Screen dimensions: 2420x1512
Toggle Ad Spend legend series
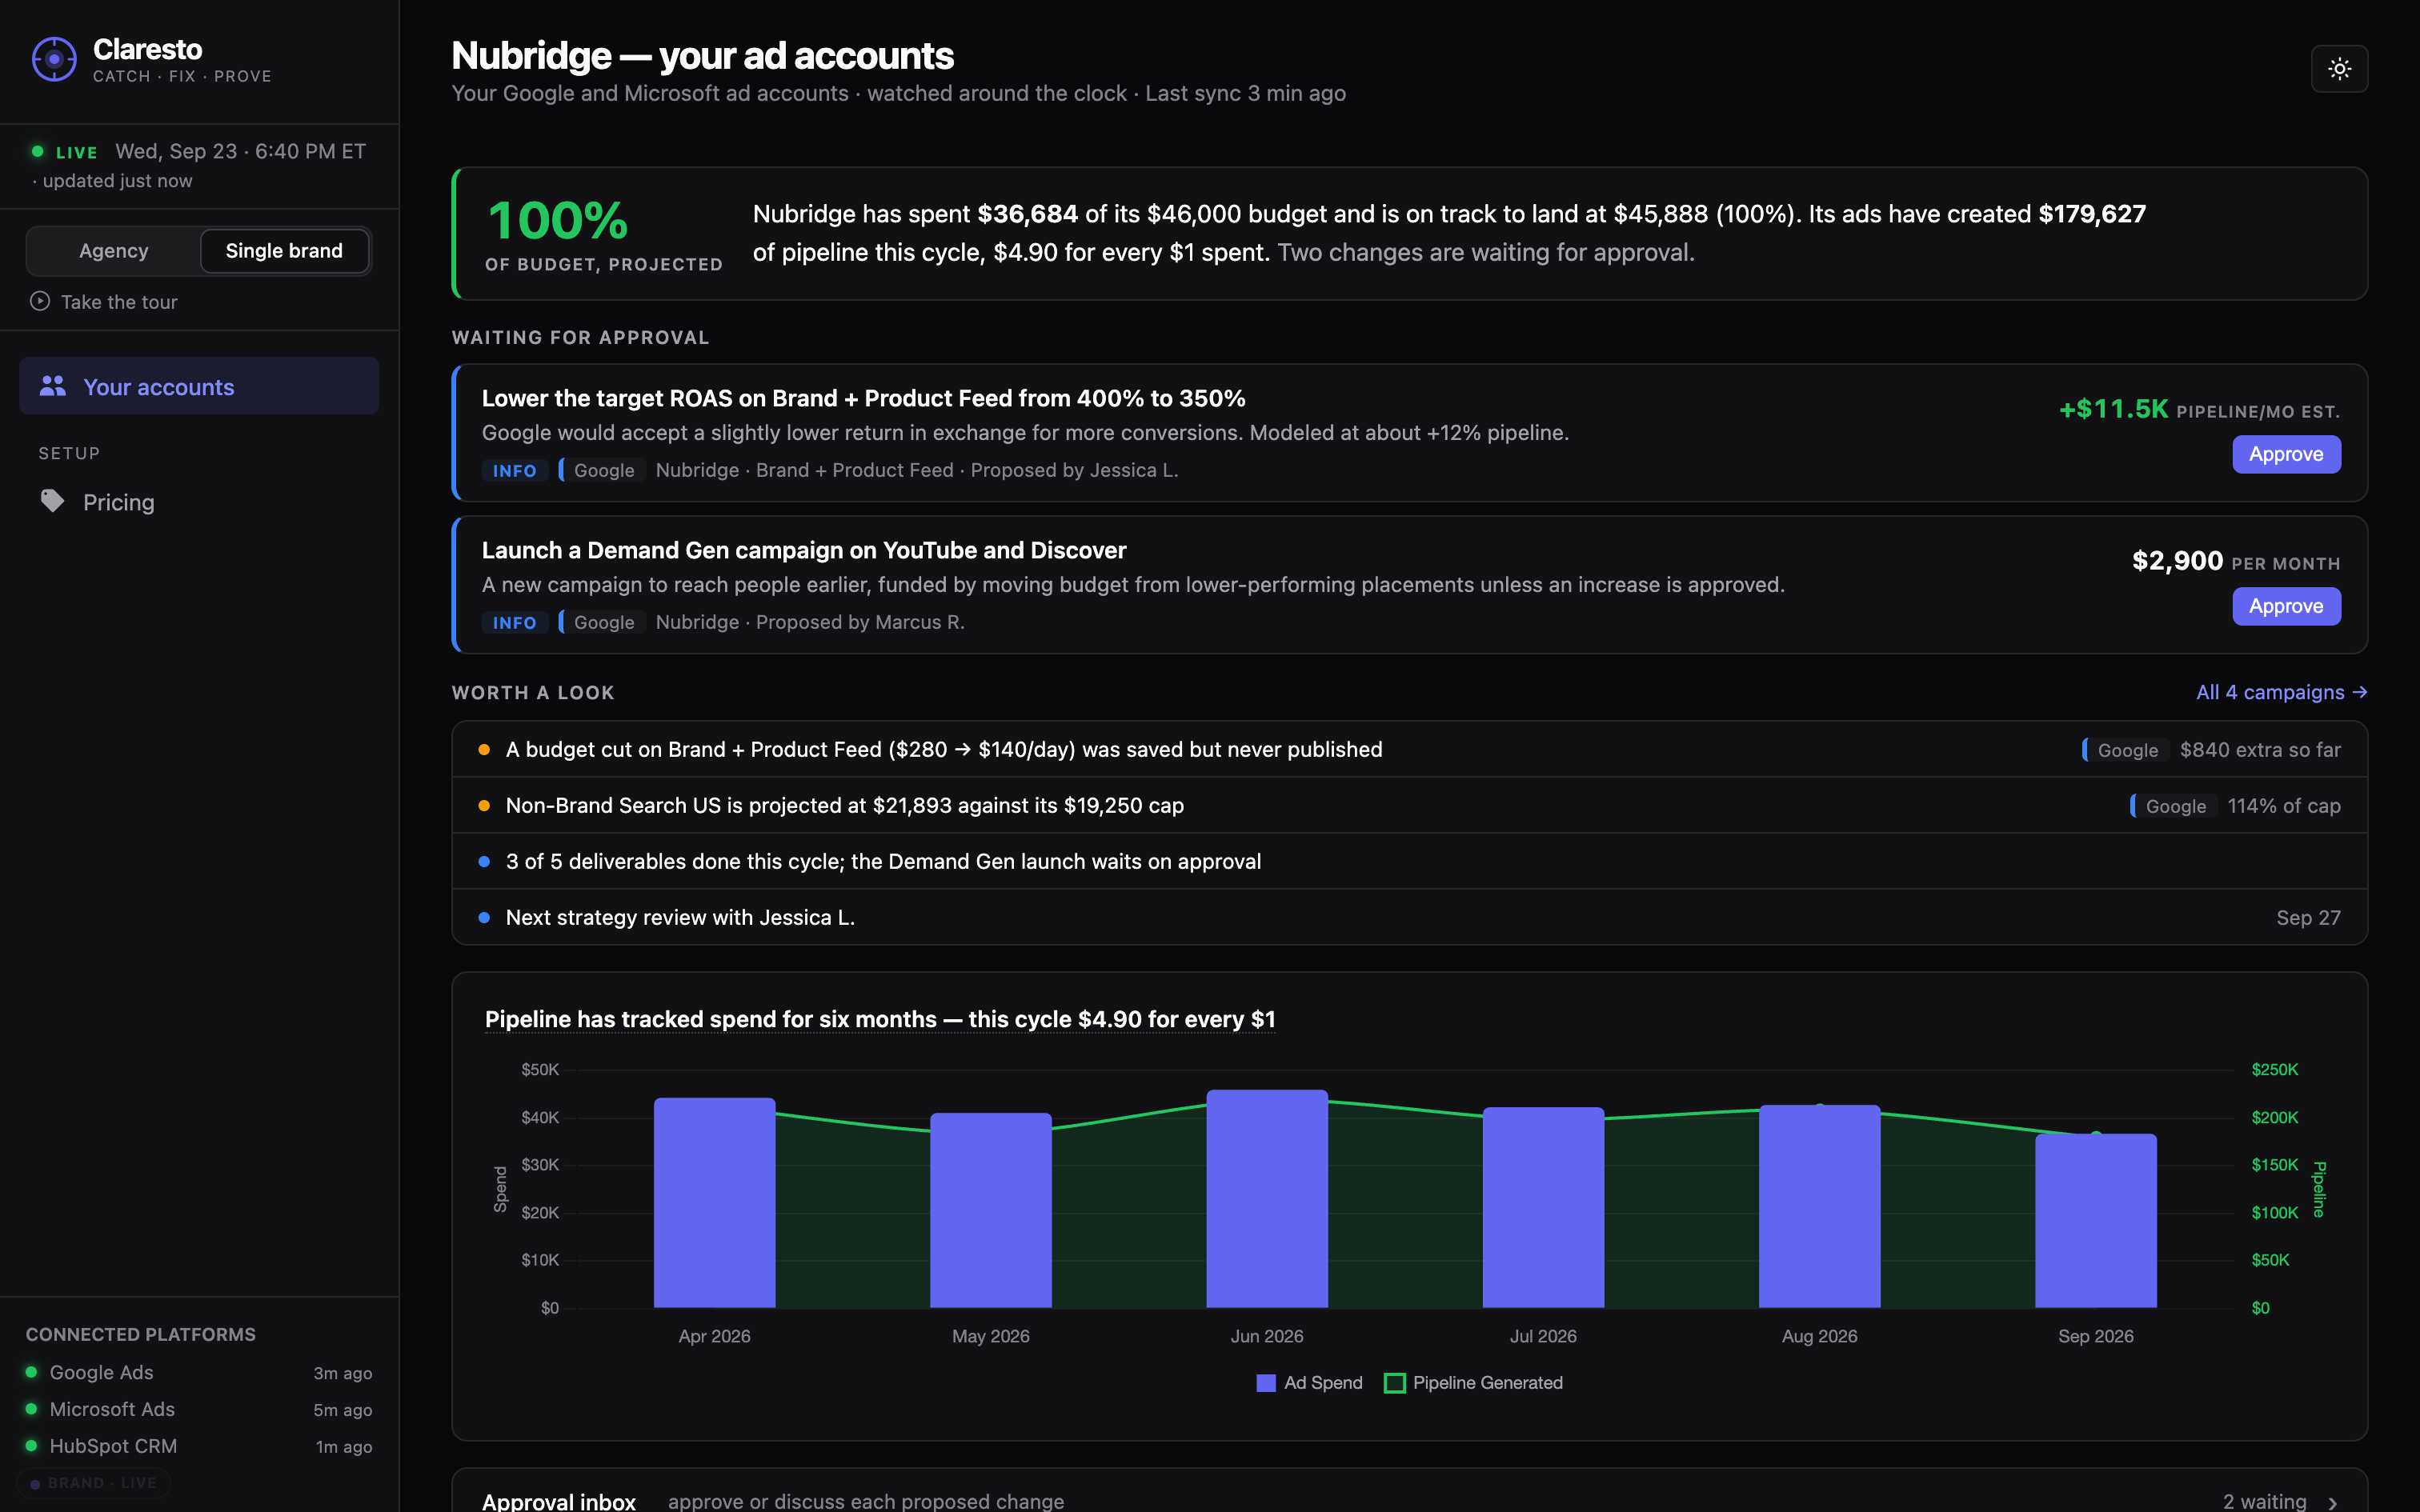point(1309,1383)
